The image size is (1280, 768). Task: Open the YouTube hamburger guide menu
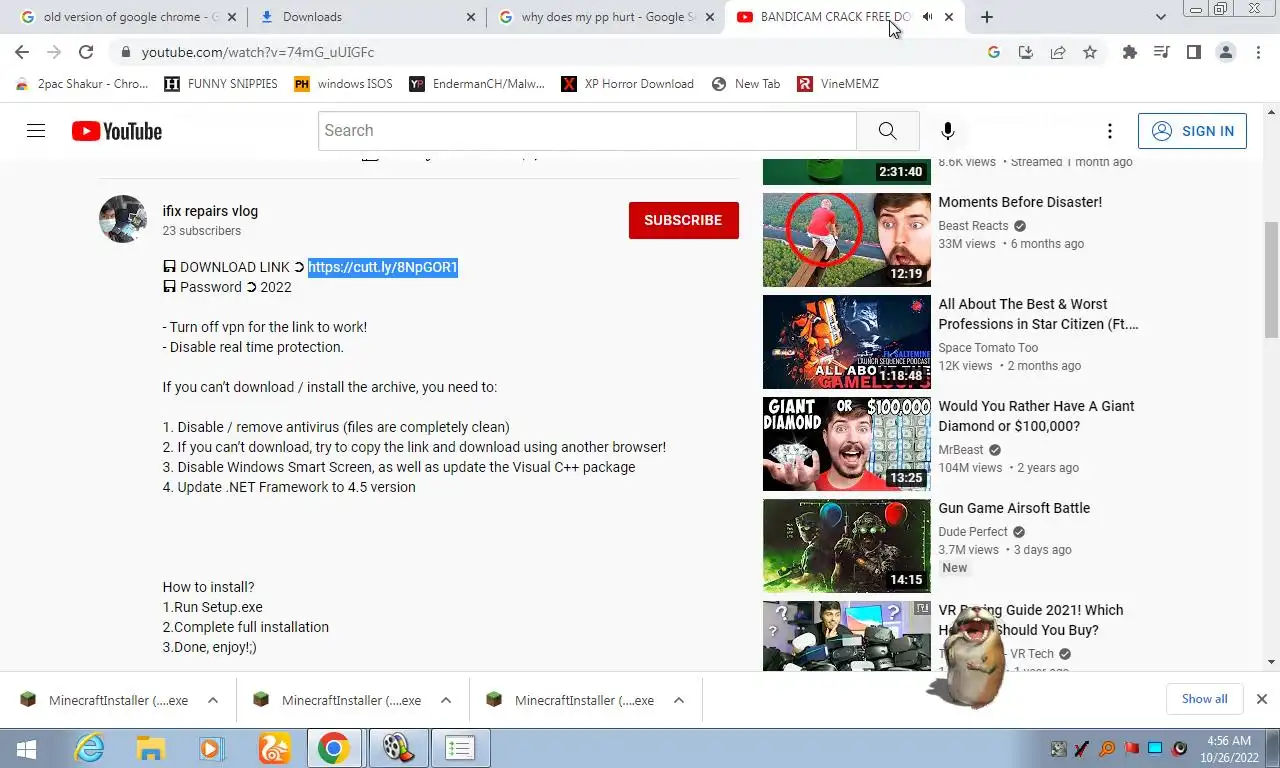36,131
